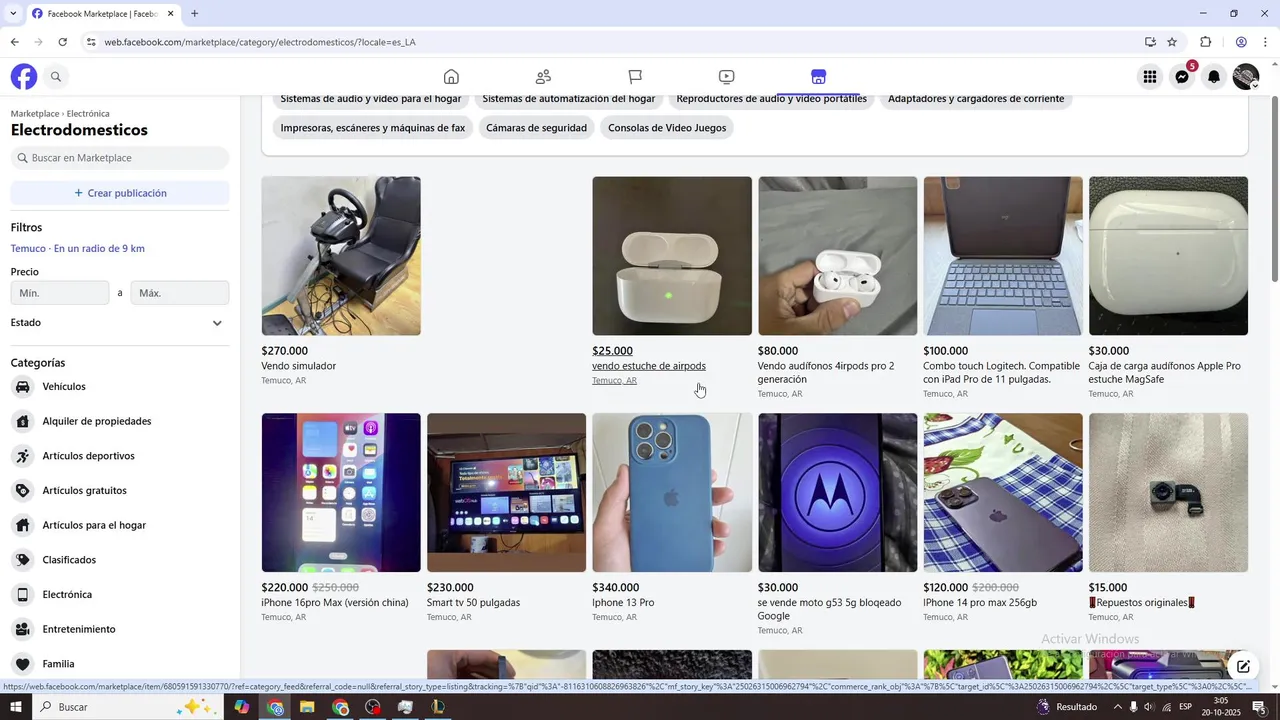Open iPhone 16pro Max listing photo
Screen dimensions: 1280x720
pos(341,493)
